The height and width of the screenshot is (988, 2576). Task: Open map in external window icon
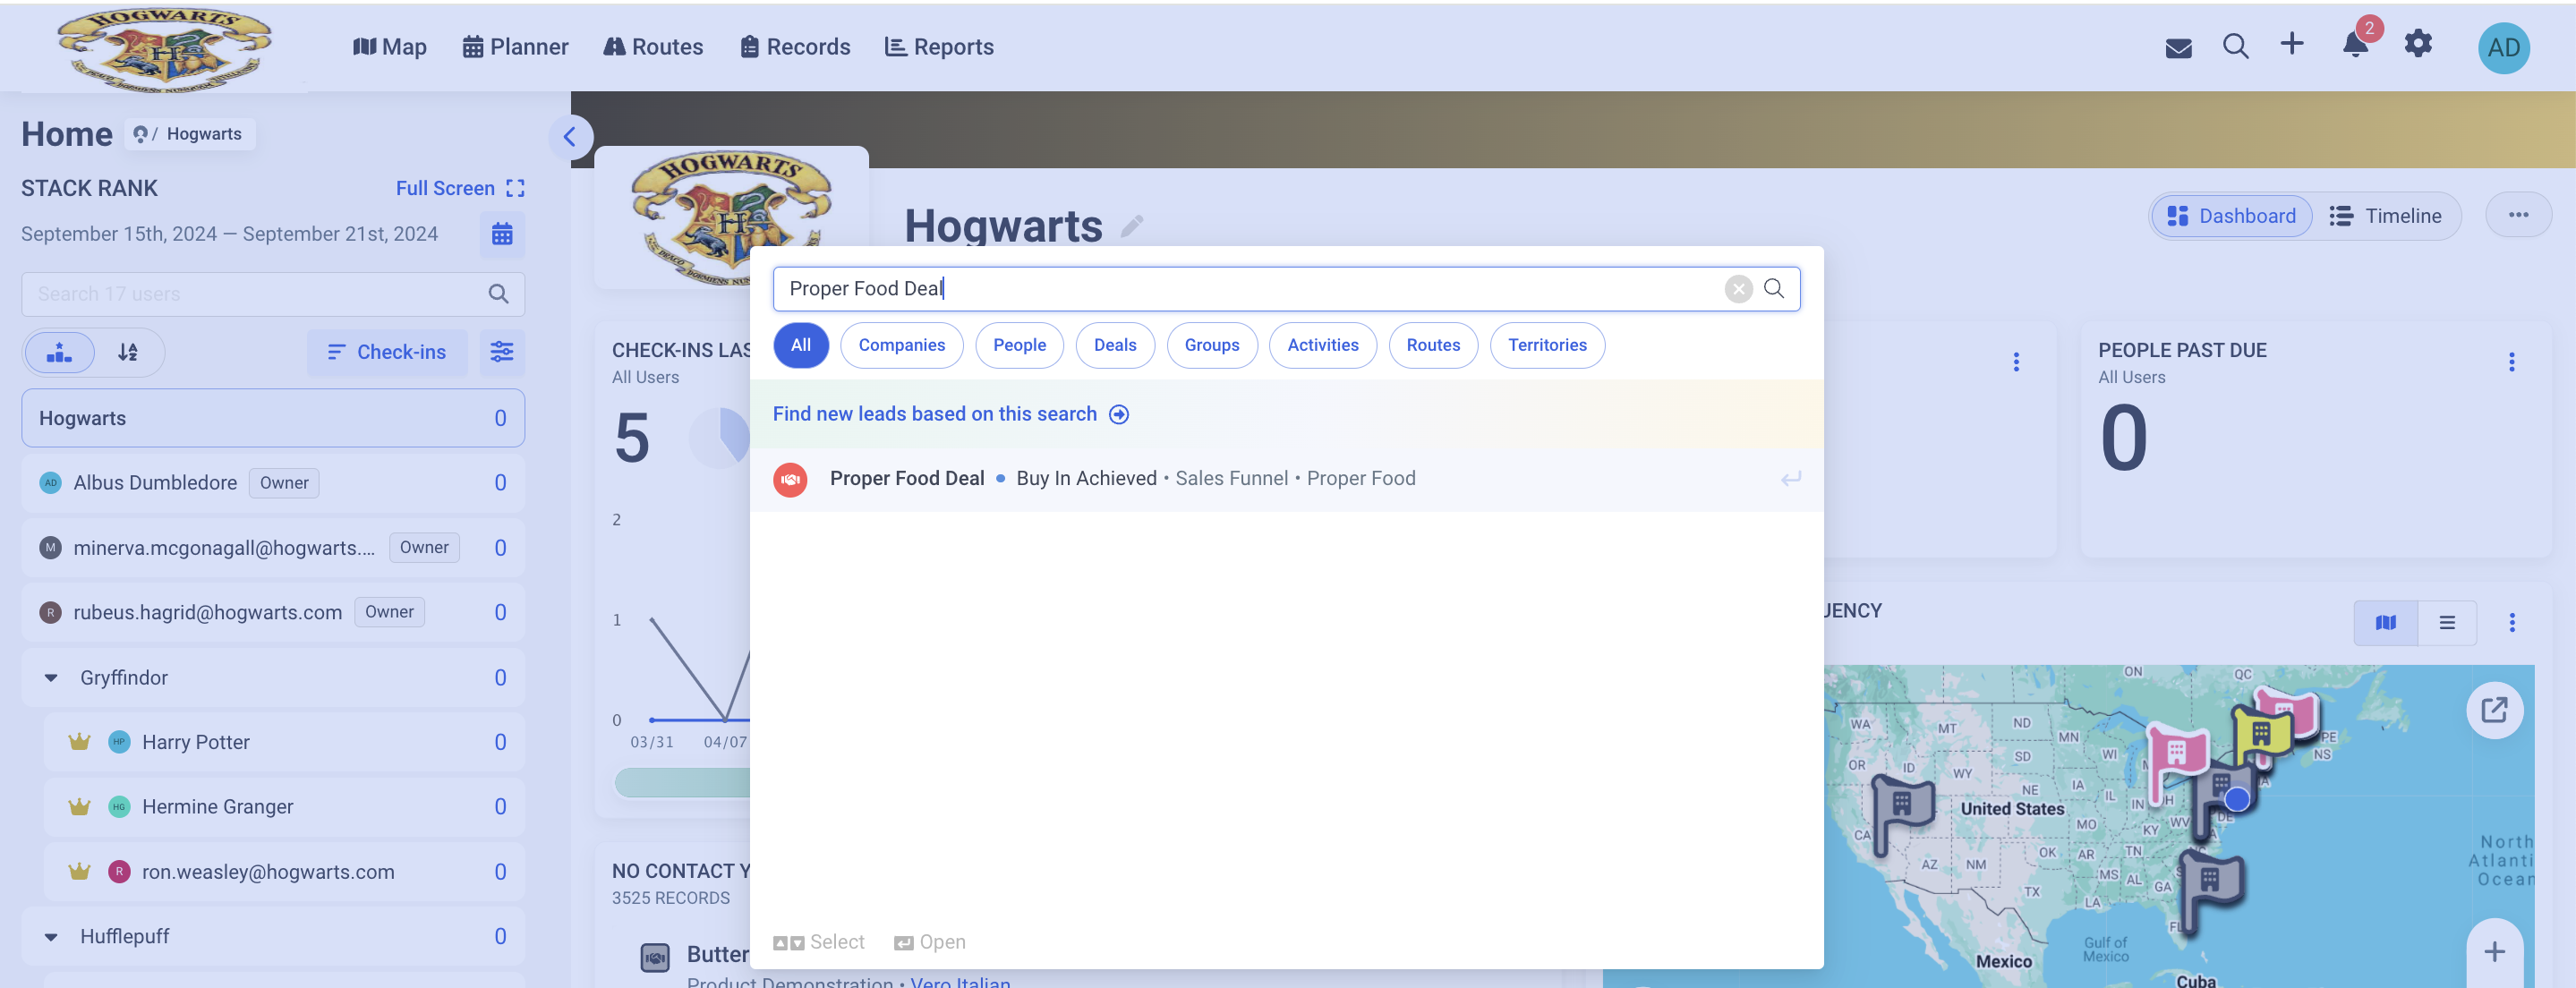pyautogui.click(x=2494, y=710)
